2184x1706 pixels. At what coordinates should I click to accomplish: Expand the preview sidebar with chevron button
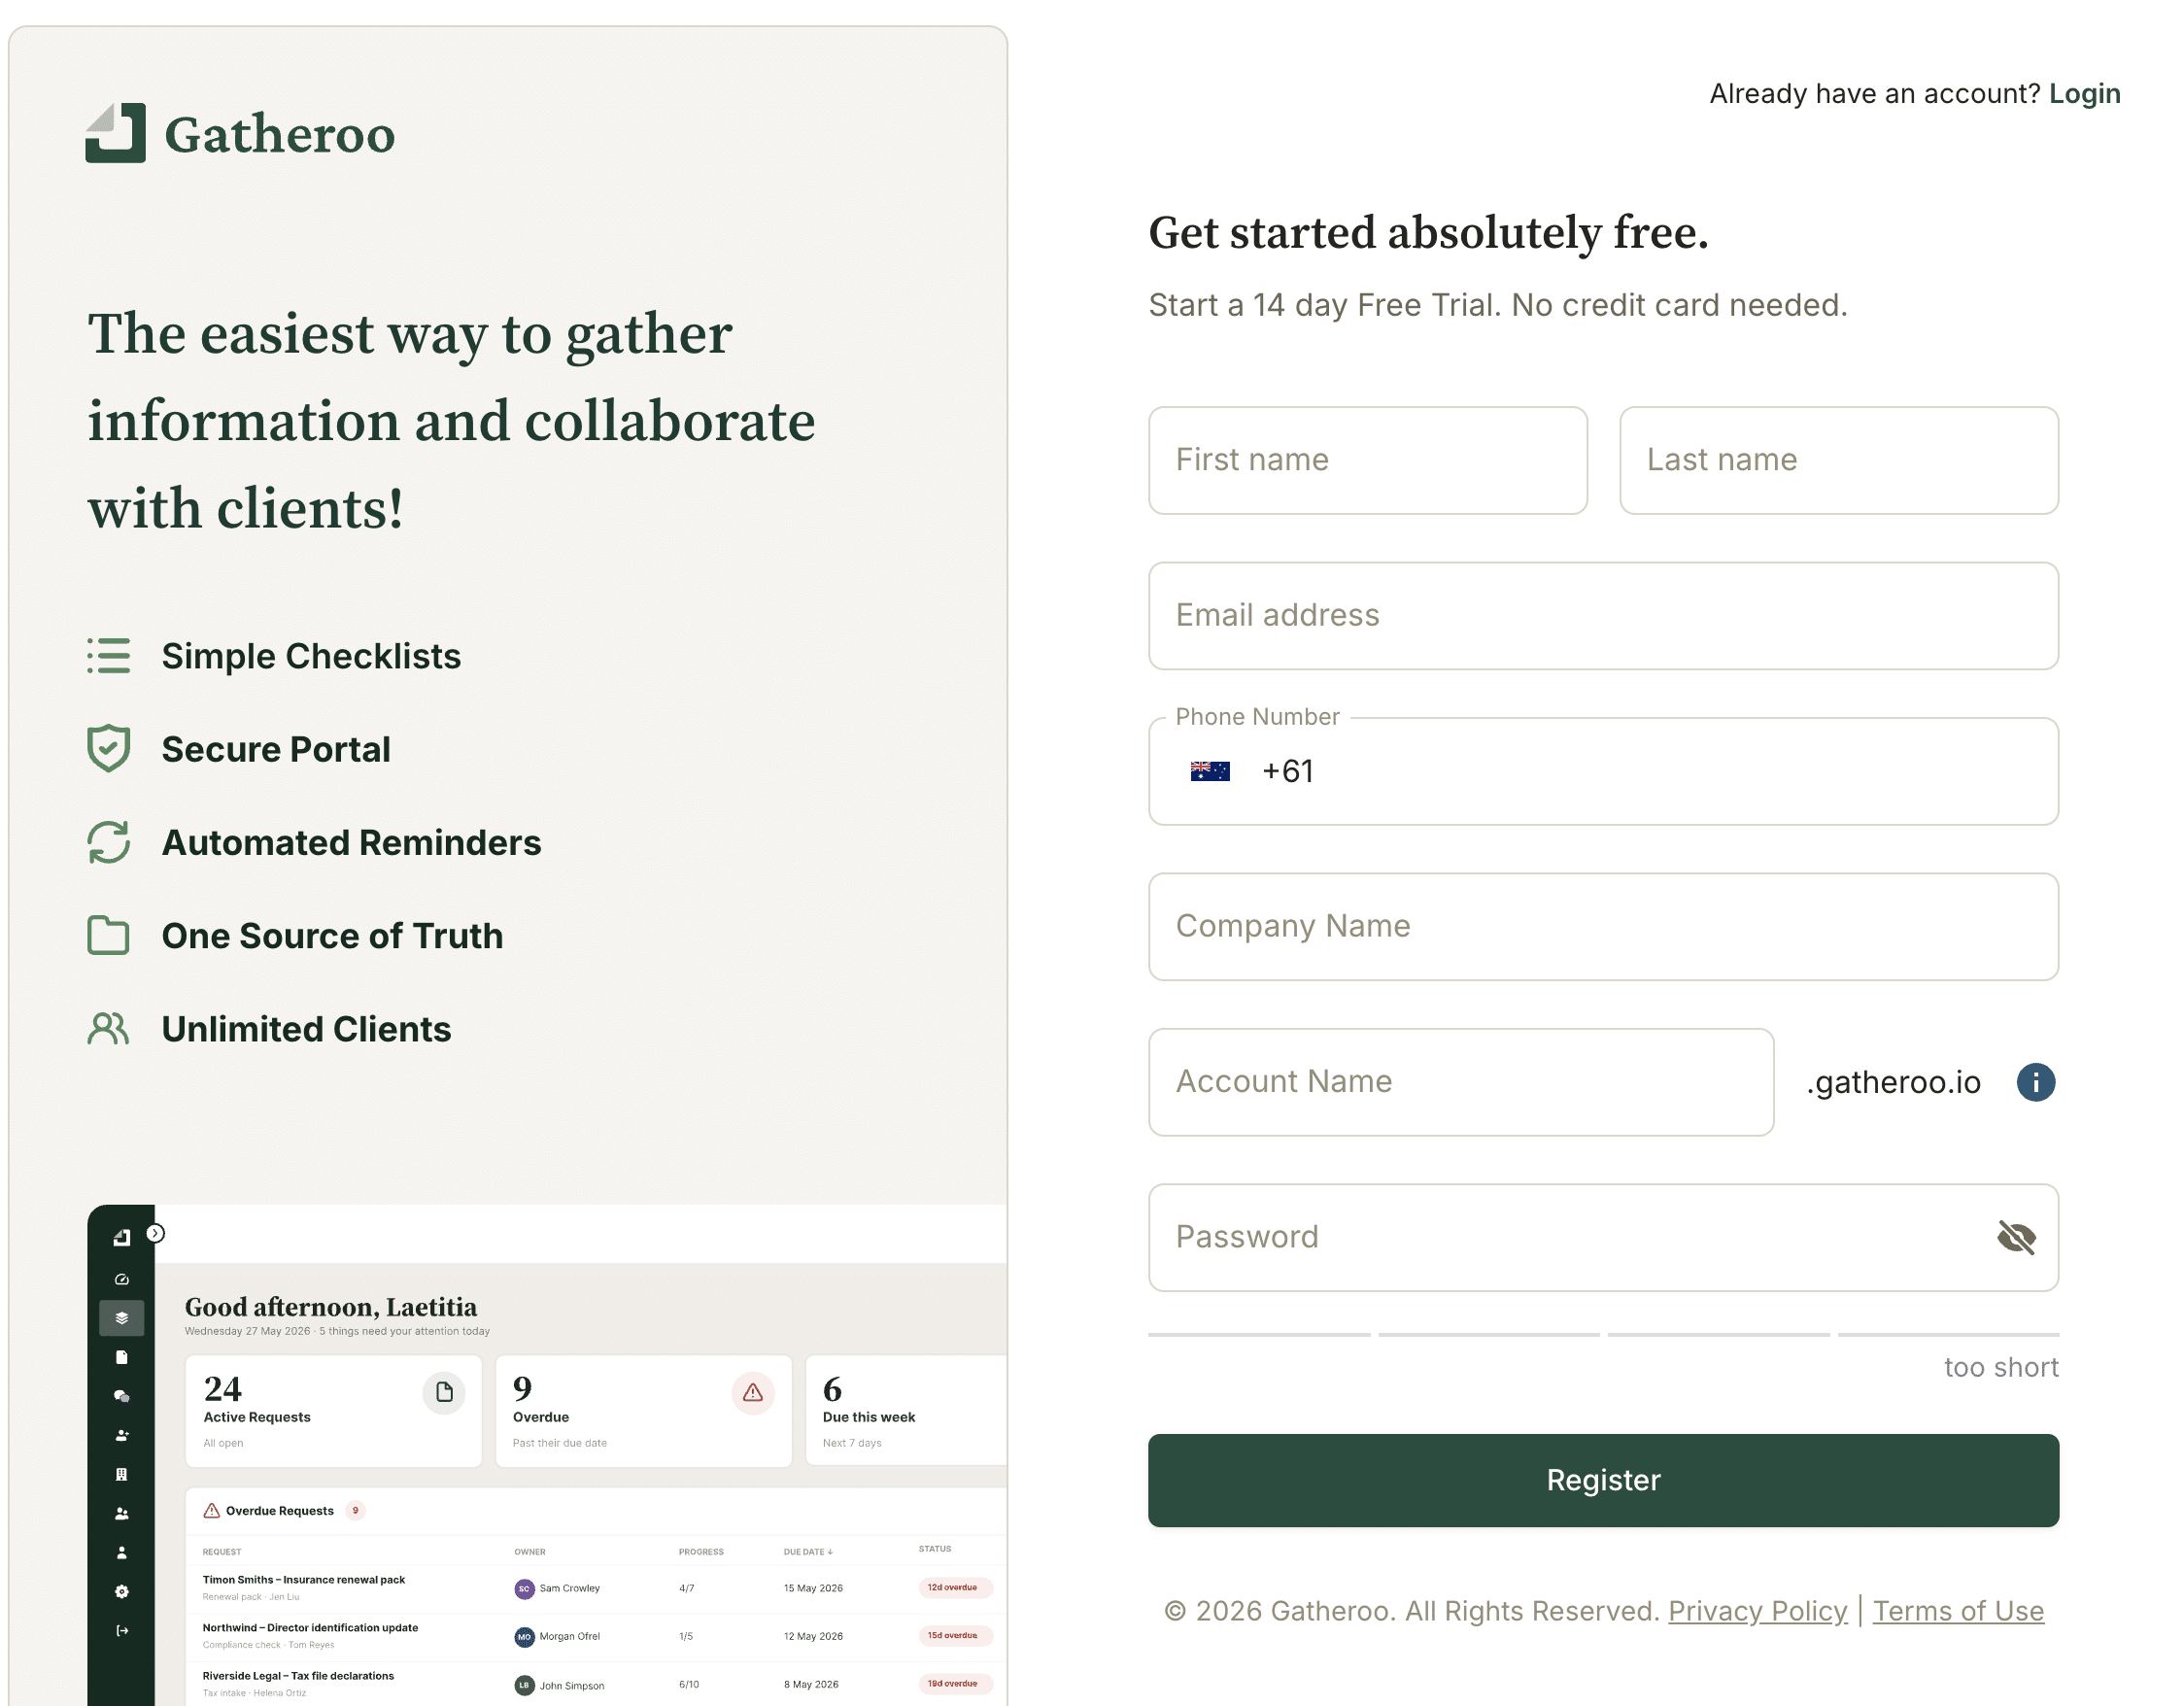(x=155, y=1233)
